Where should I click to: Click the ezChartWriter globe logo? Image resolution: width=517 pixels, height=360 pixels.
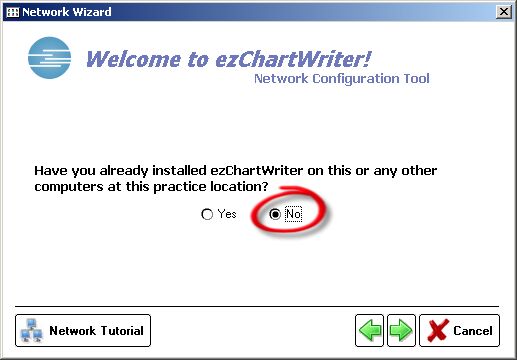49,58
